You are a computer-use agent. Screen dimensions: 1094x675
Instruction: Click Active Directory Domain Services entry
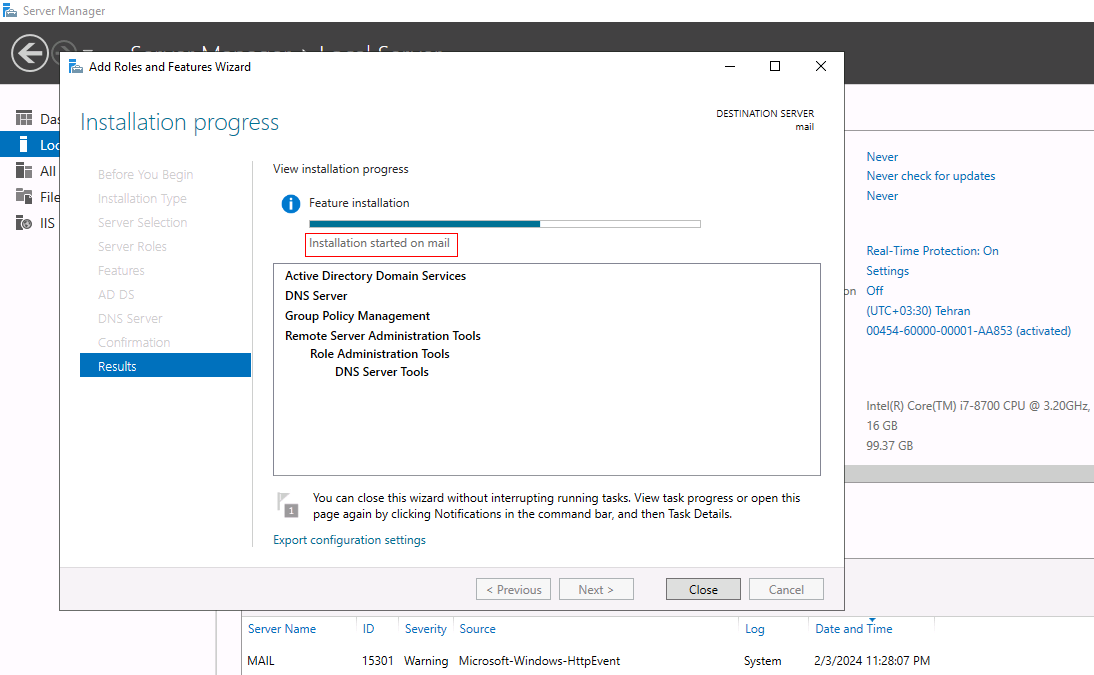point(375,276)
